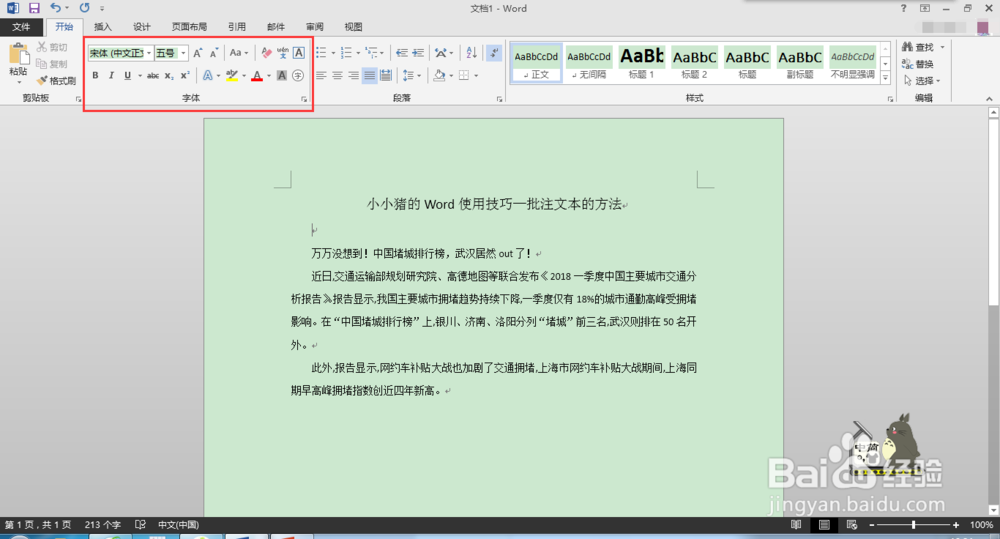Viewport: 1000px width, 539px height.
Task: Click the 替换 replace button
Action: tap(918, 64)
